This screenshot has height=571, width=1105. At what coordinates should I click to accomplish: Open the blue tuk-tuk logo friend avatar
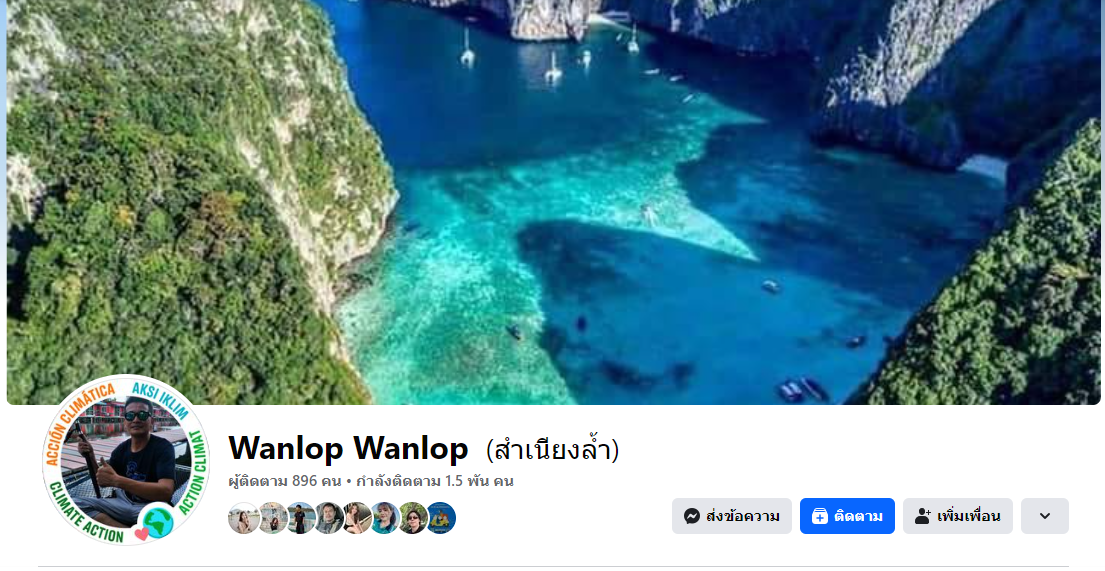pyautogui.click(x=441, y=518)
